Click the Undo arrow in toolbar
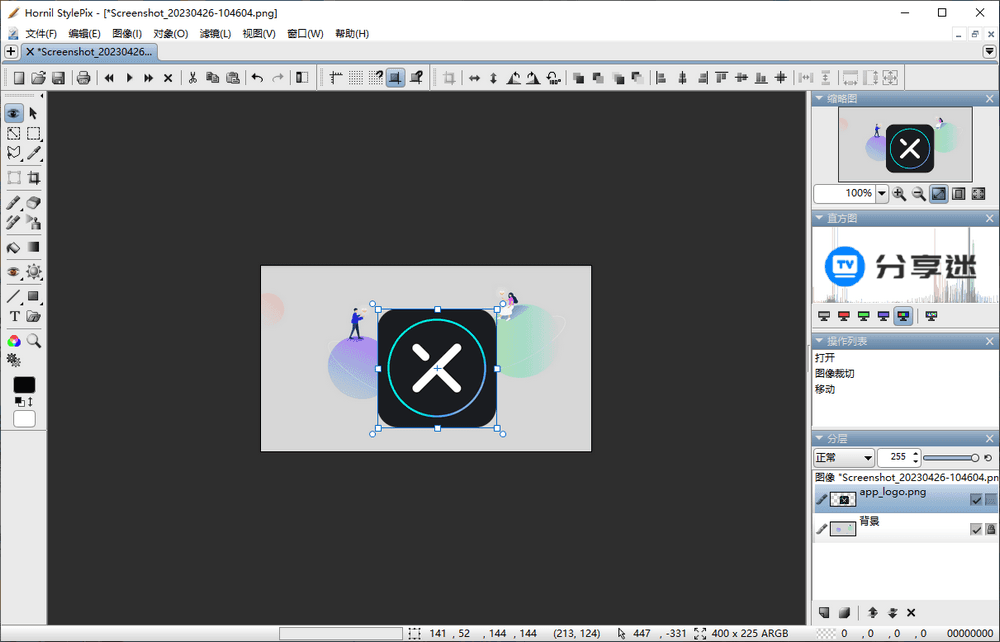 [x=257, y=78]
